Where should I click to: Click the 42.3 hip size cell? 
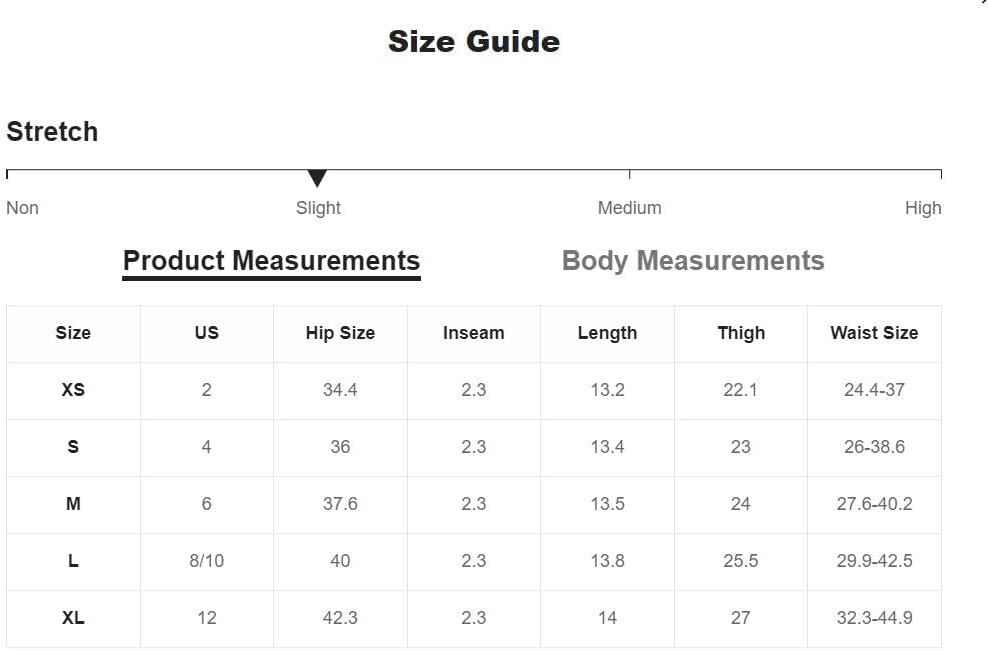340,618
